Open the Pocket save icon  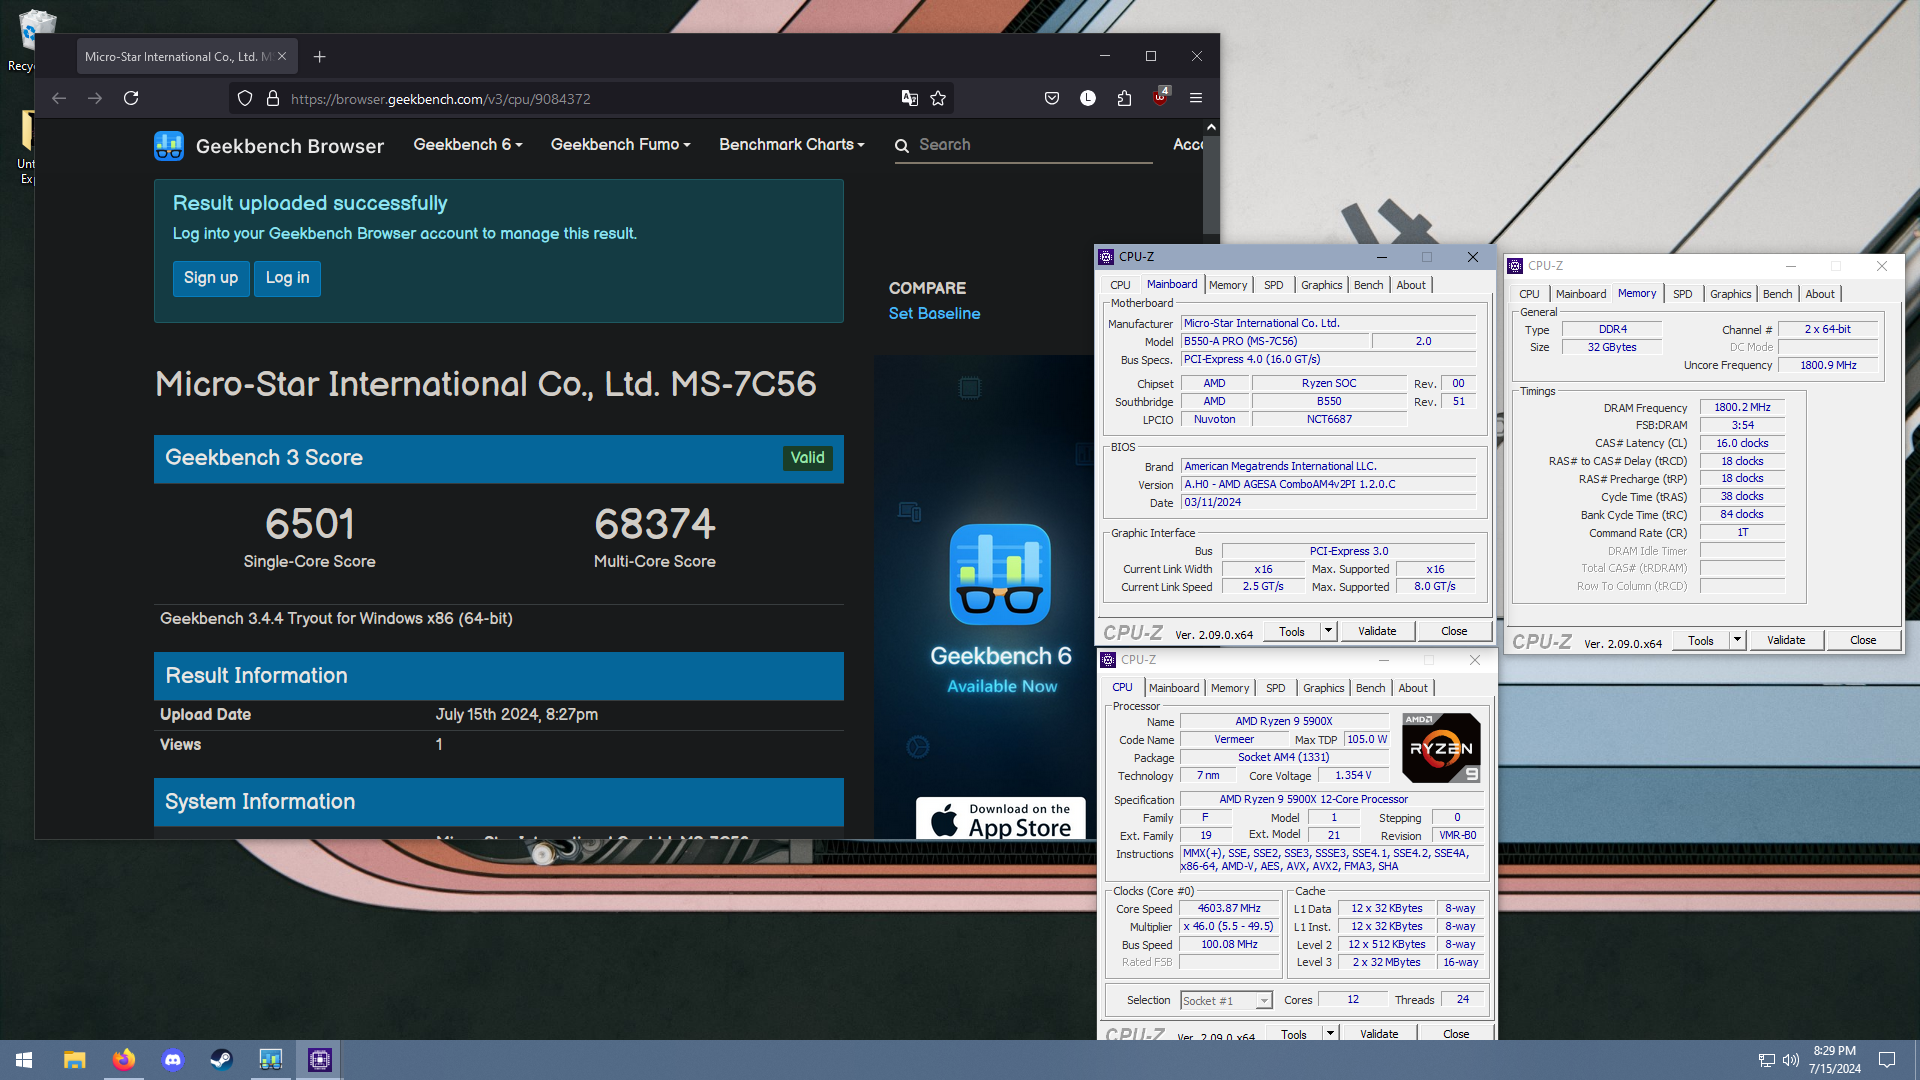(x=1052, y=98)
